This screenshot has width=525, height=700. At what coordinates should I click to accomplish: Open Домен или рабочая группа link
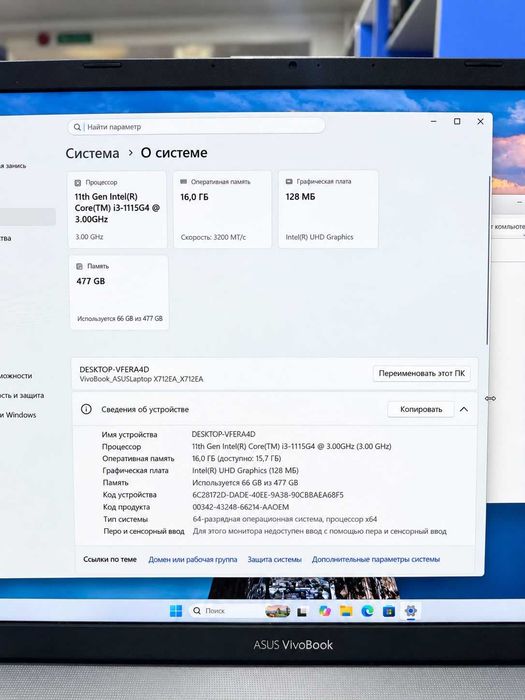click(x=192, y=559)
